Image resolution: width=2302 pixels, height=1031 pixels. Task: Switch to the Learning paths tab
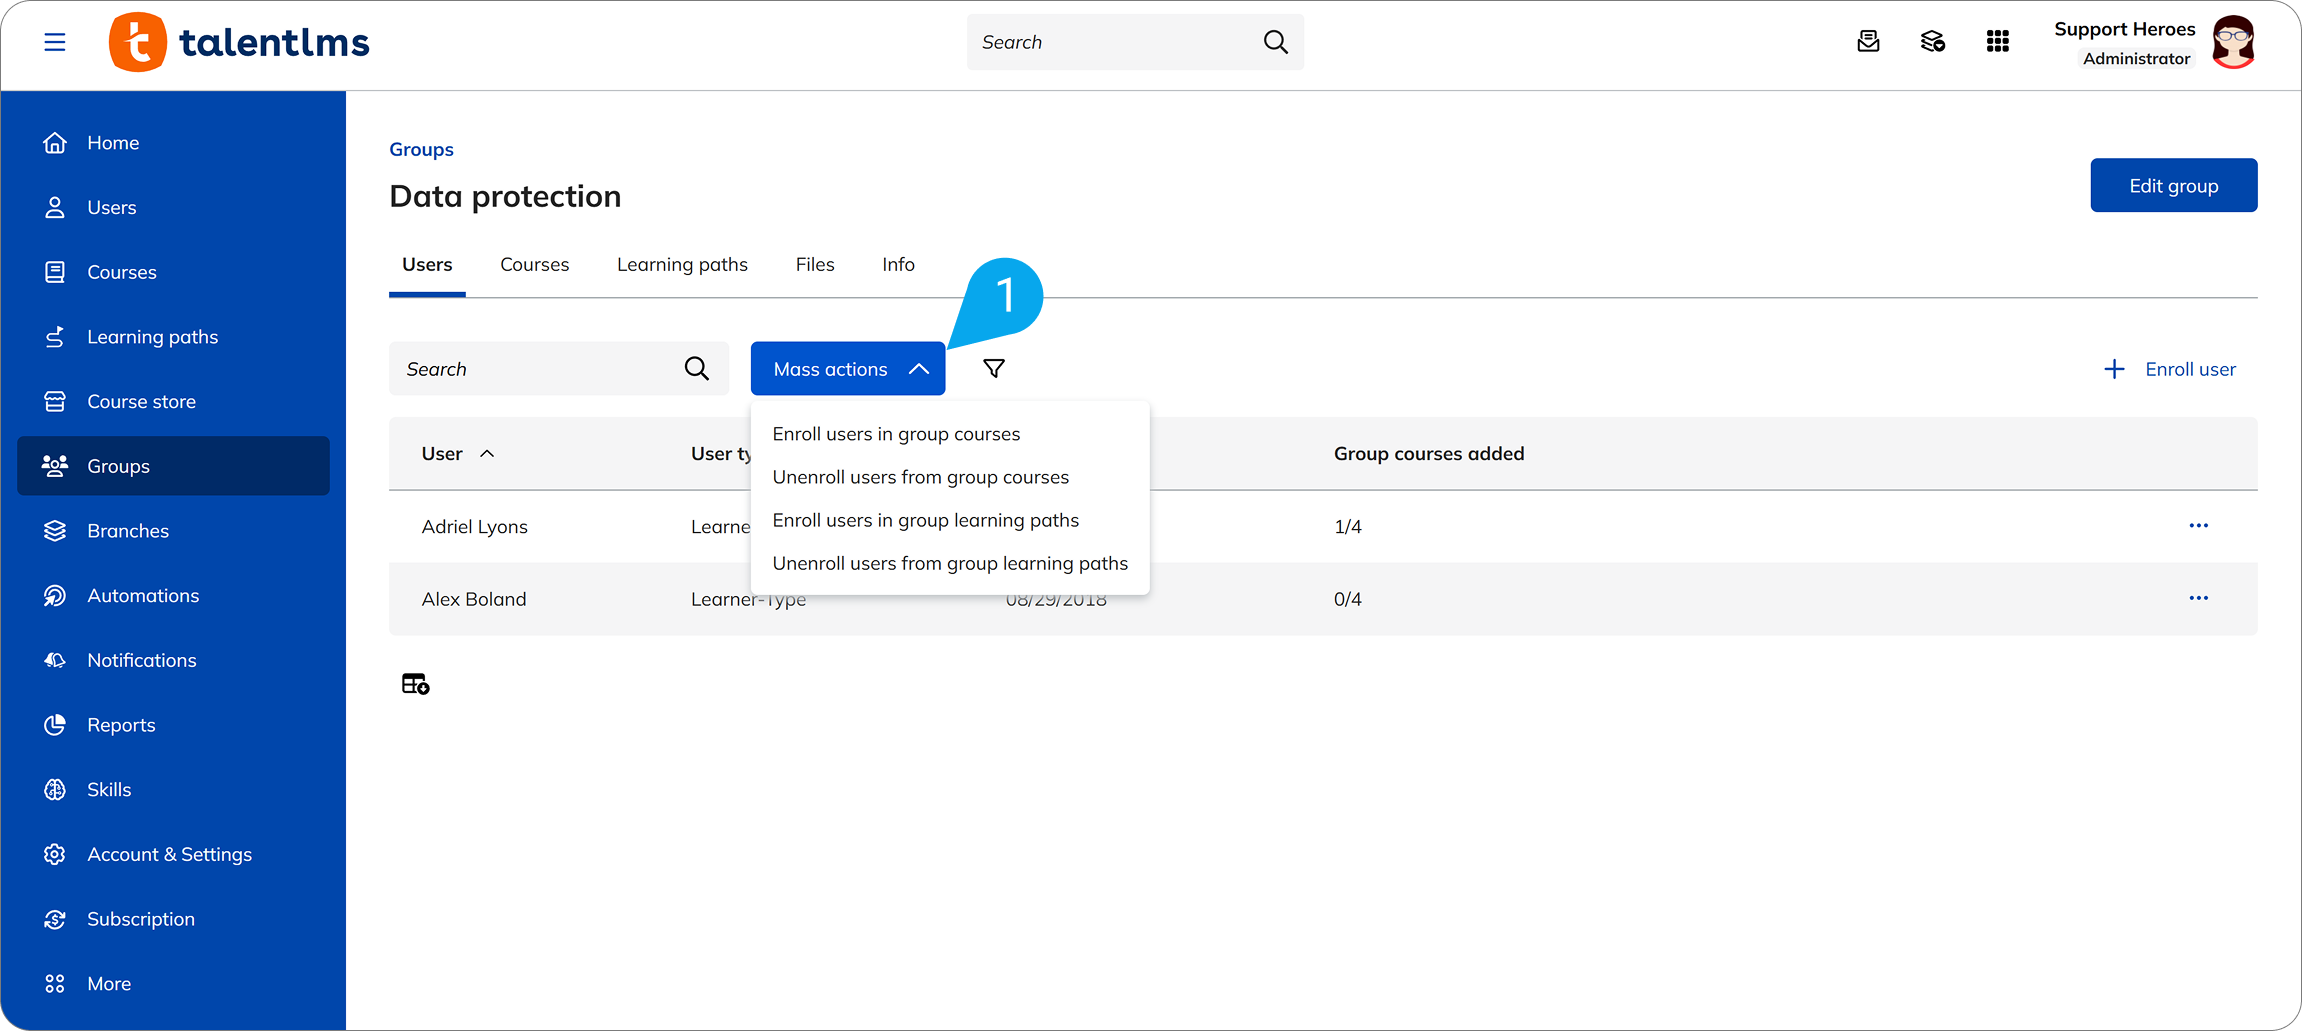(x=682, y=264)
